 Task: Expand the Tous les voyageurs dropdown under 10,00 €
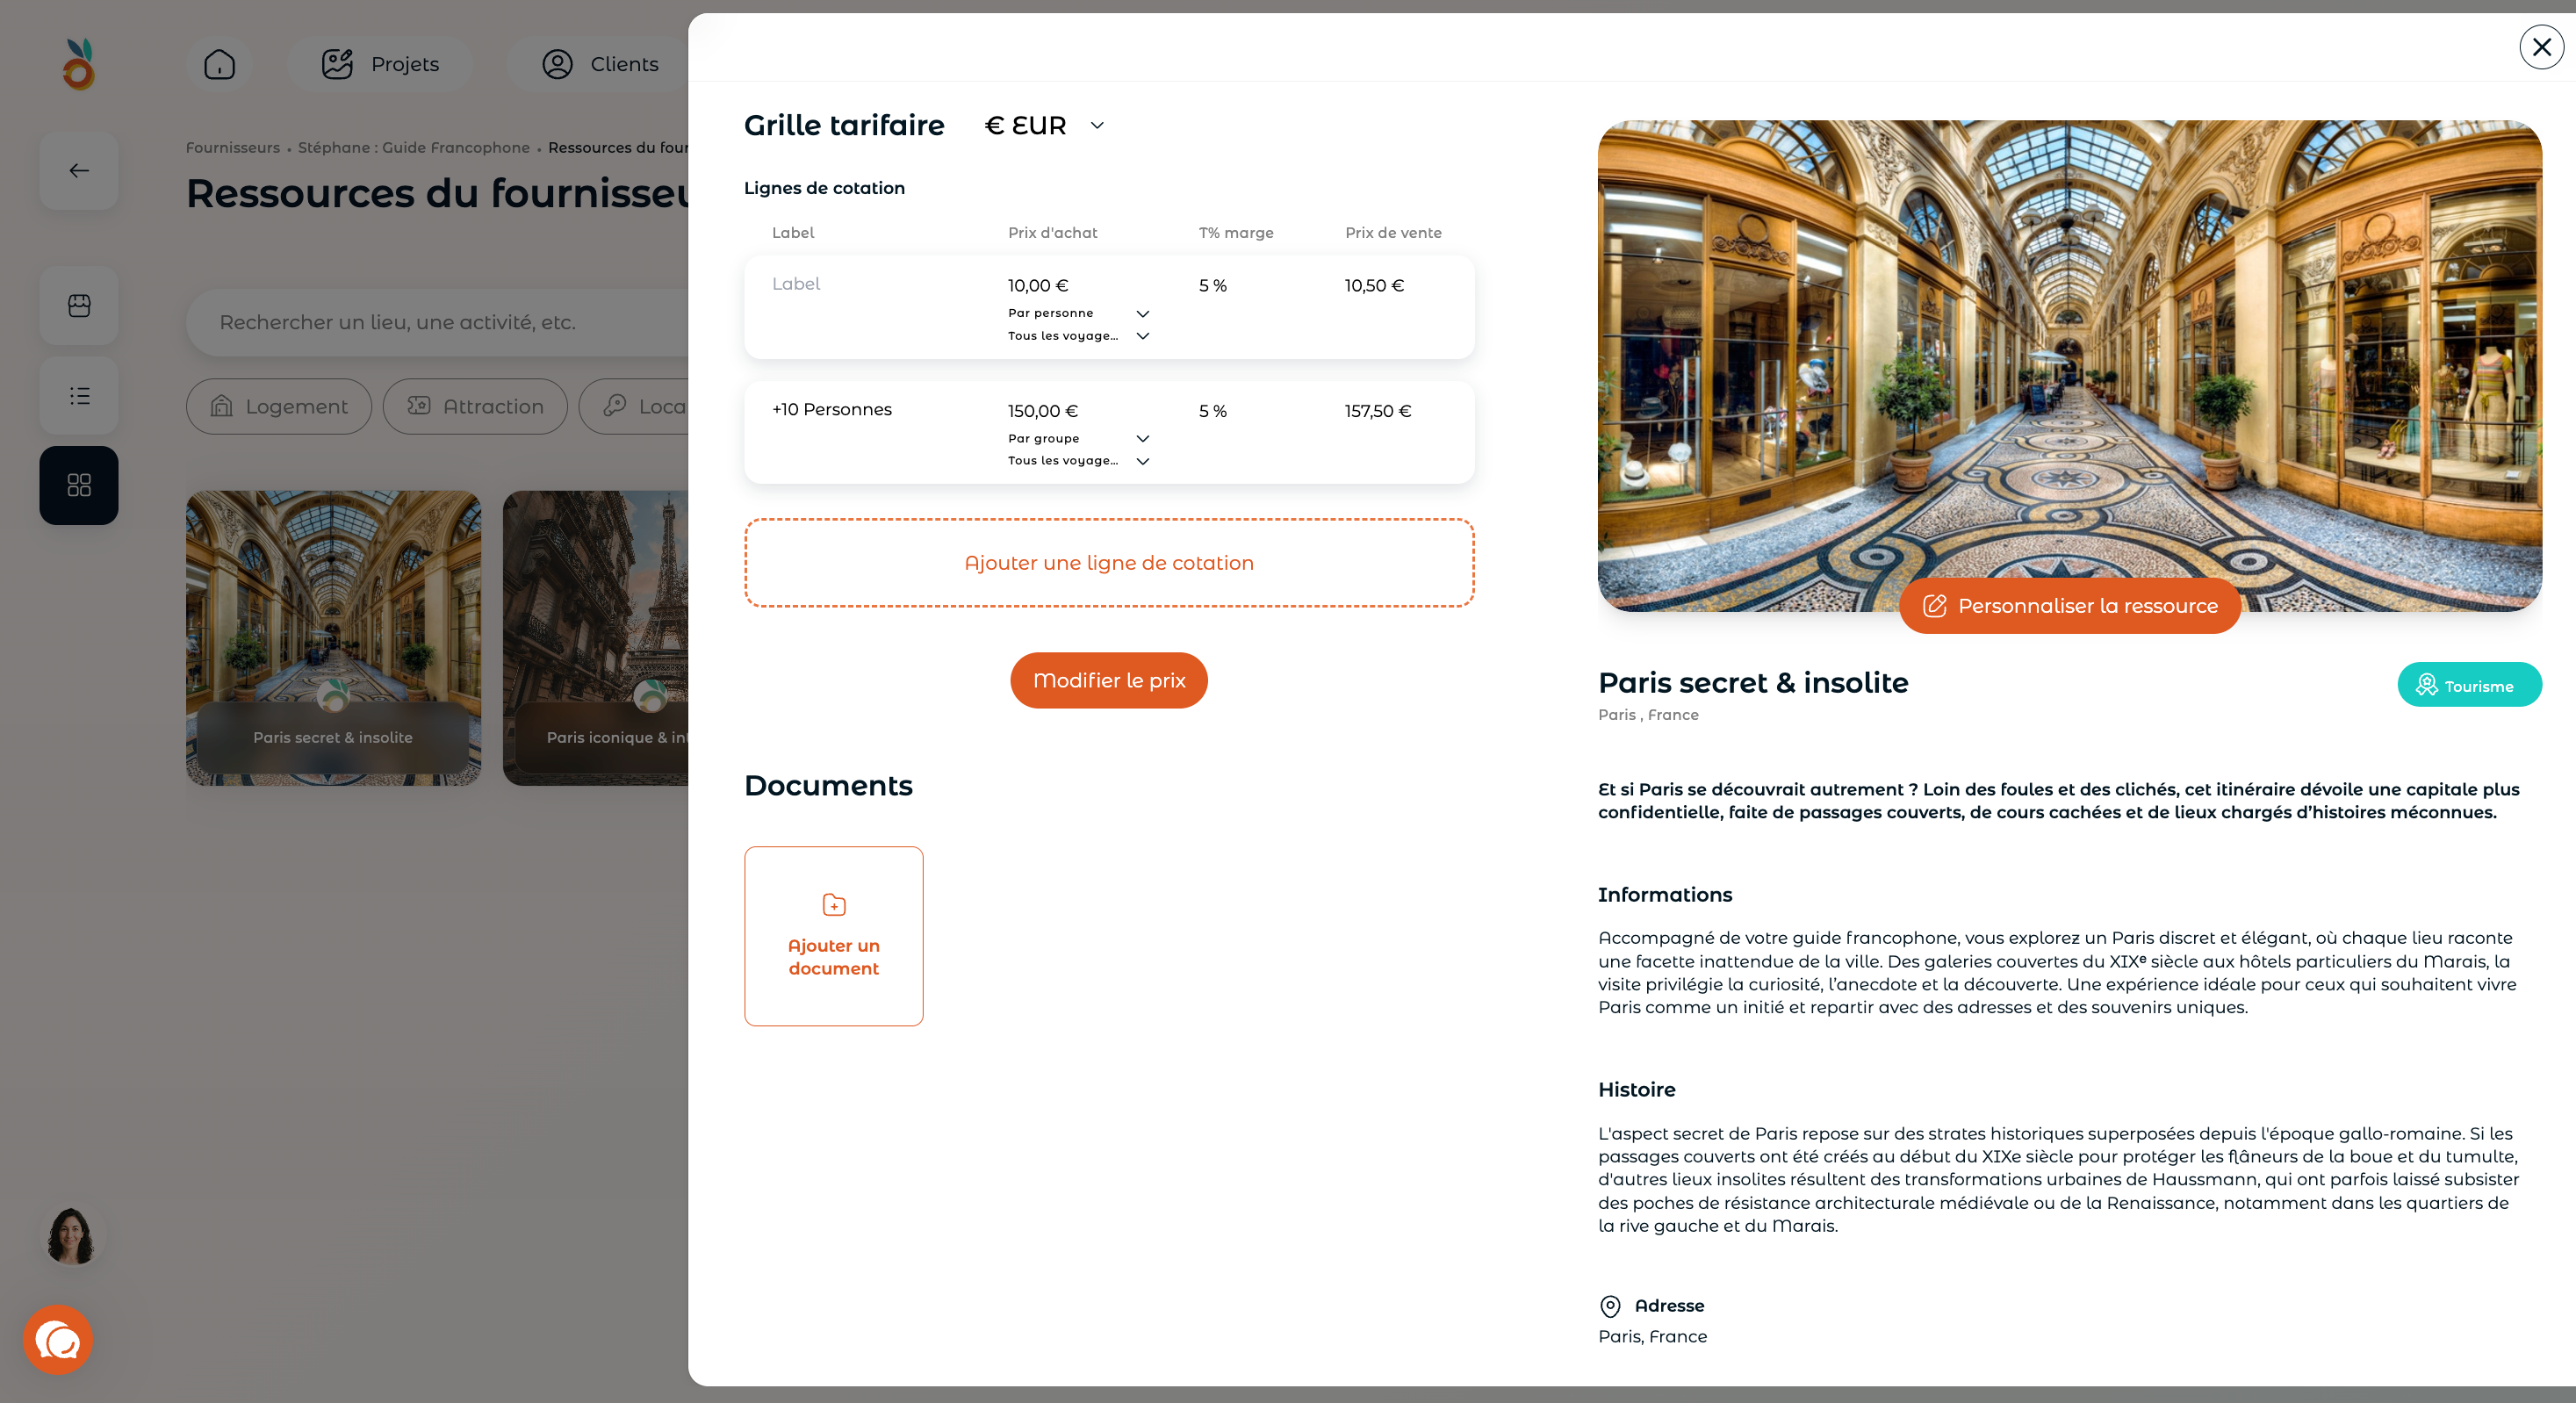1078,336
